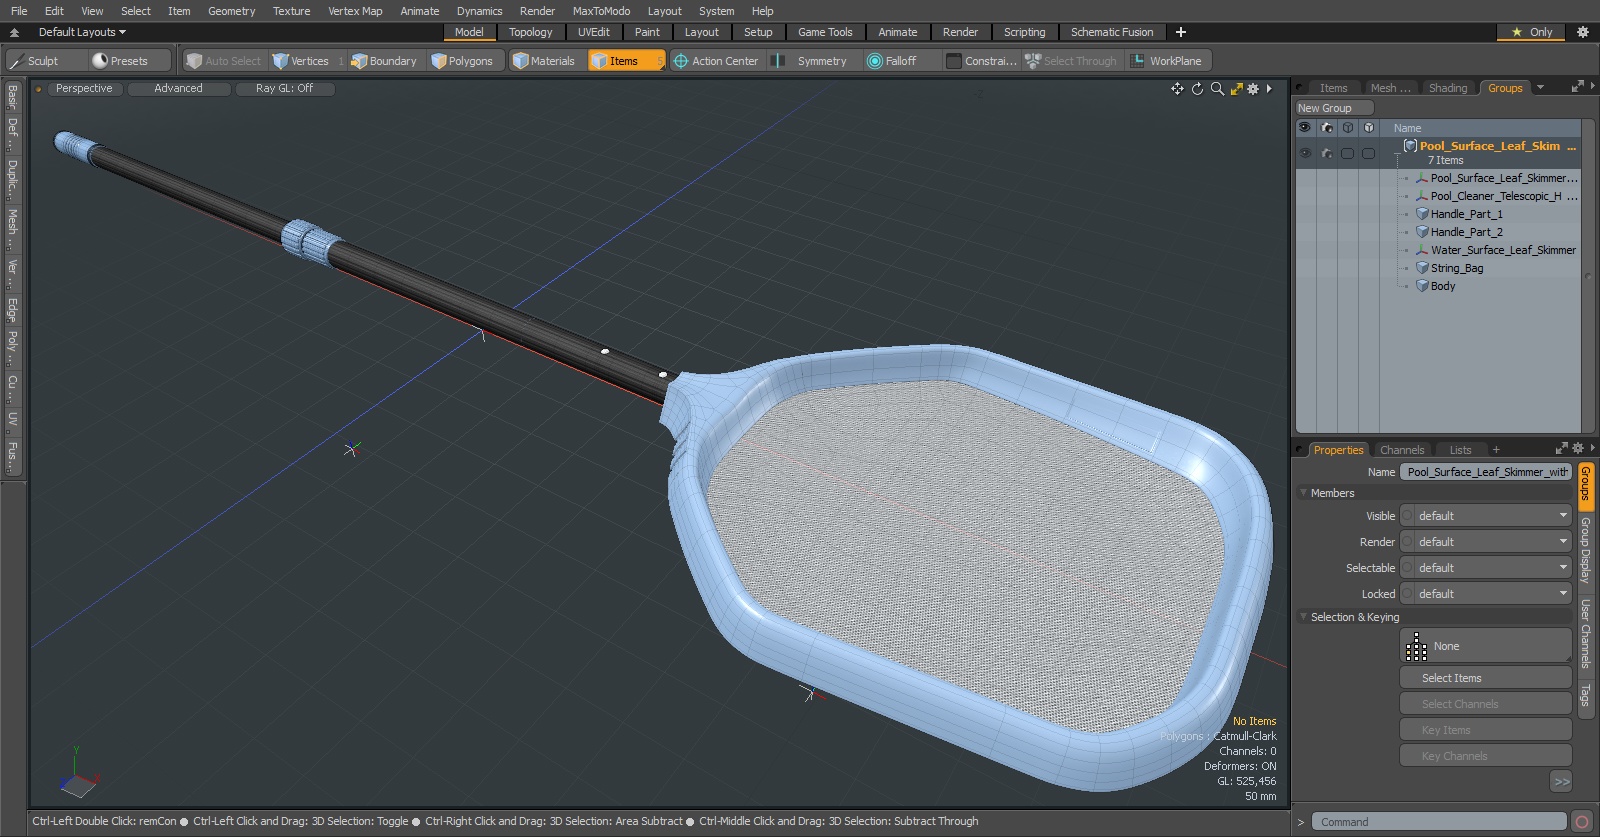The height and width of the screenshot is (837, 1600).
Task: Click the None selection set button
Action: click(1485, 646)
